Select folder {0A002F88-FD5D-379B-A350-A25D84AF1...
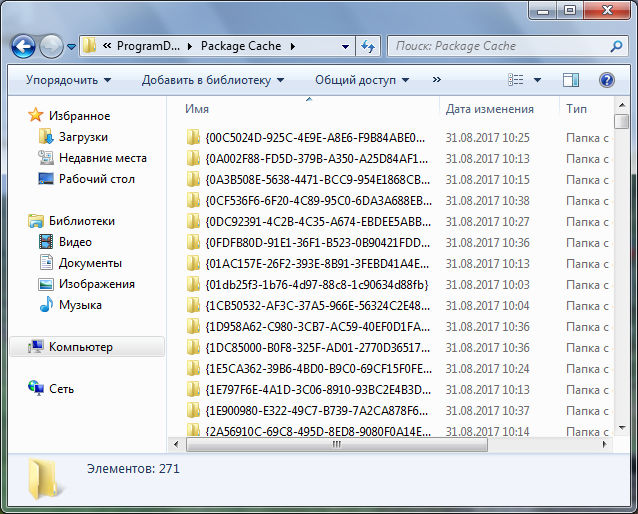638x514 pixels. (317, 159)
